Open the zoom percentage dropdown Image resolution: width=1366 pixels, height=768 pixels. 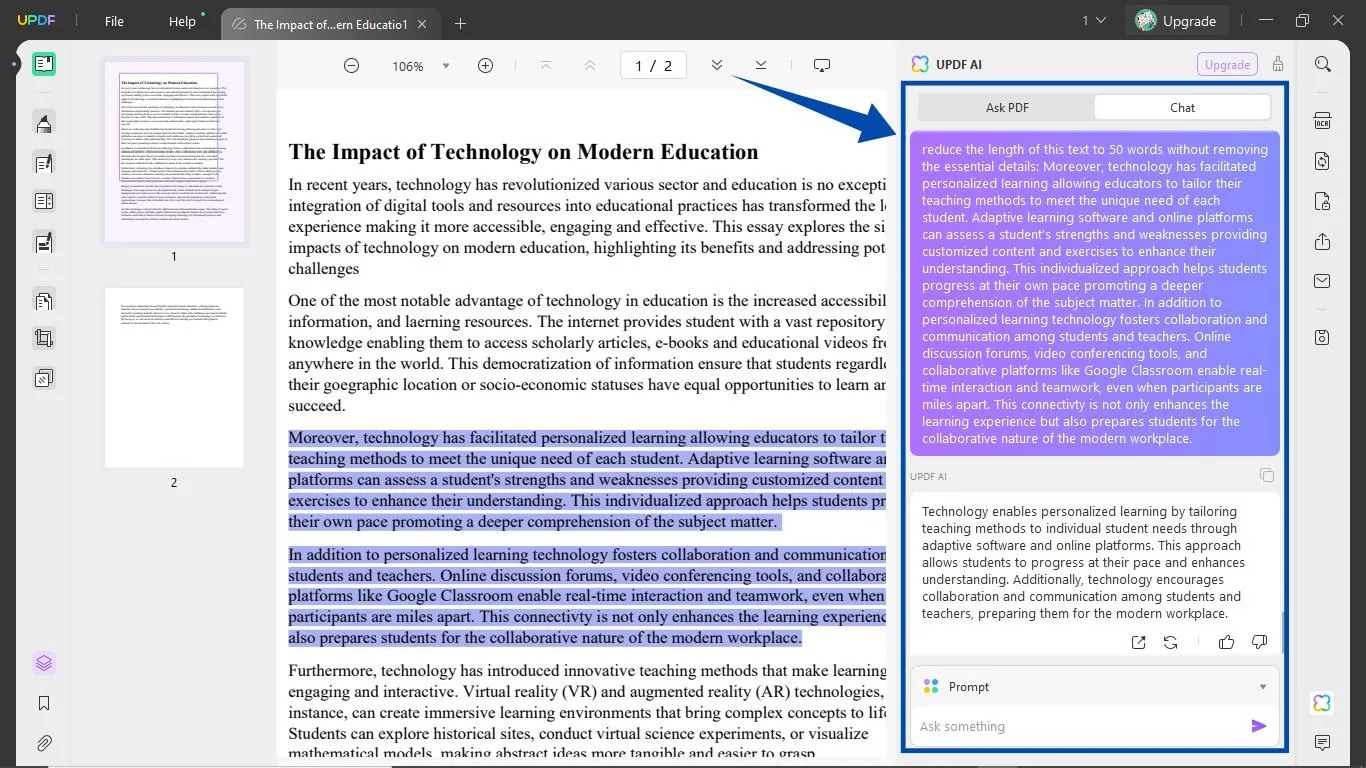click(445, 66)
